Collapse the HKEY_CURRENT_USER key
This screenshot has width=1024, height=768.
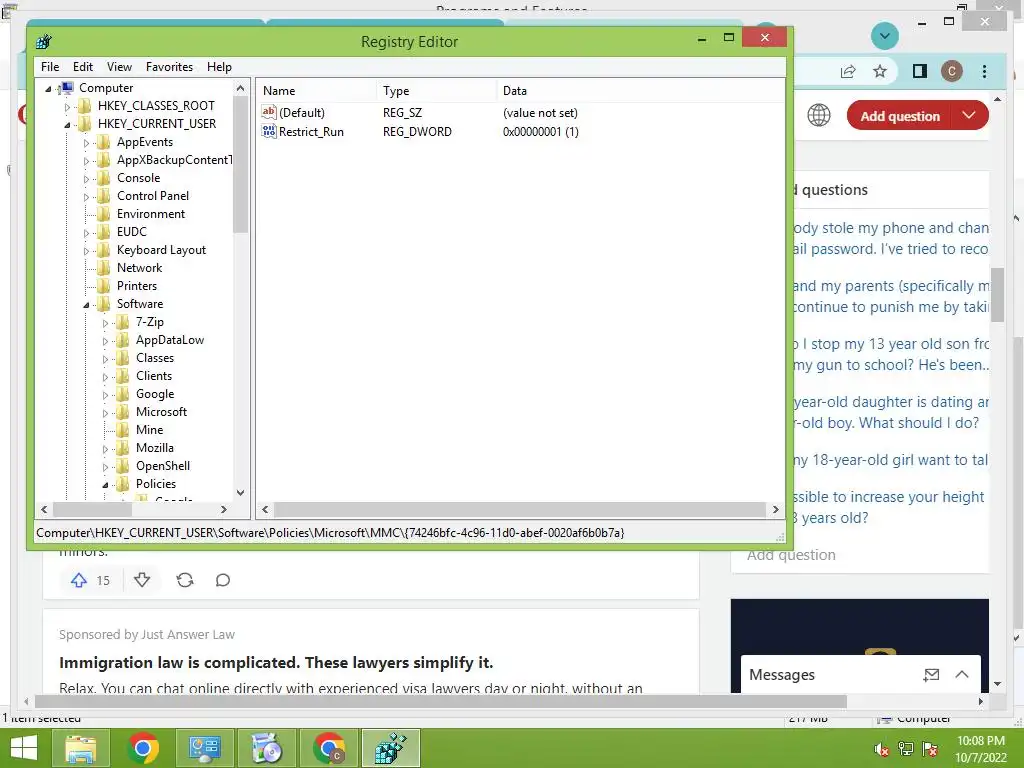click(67, 124)
